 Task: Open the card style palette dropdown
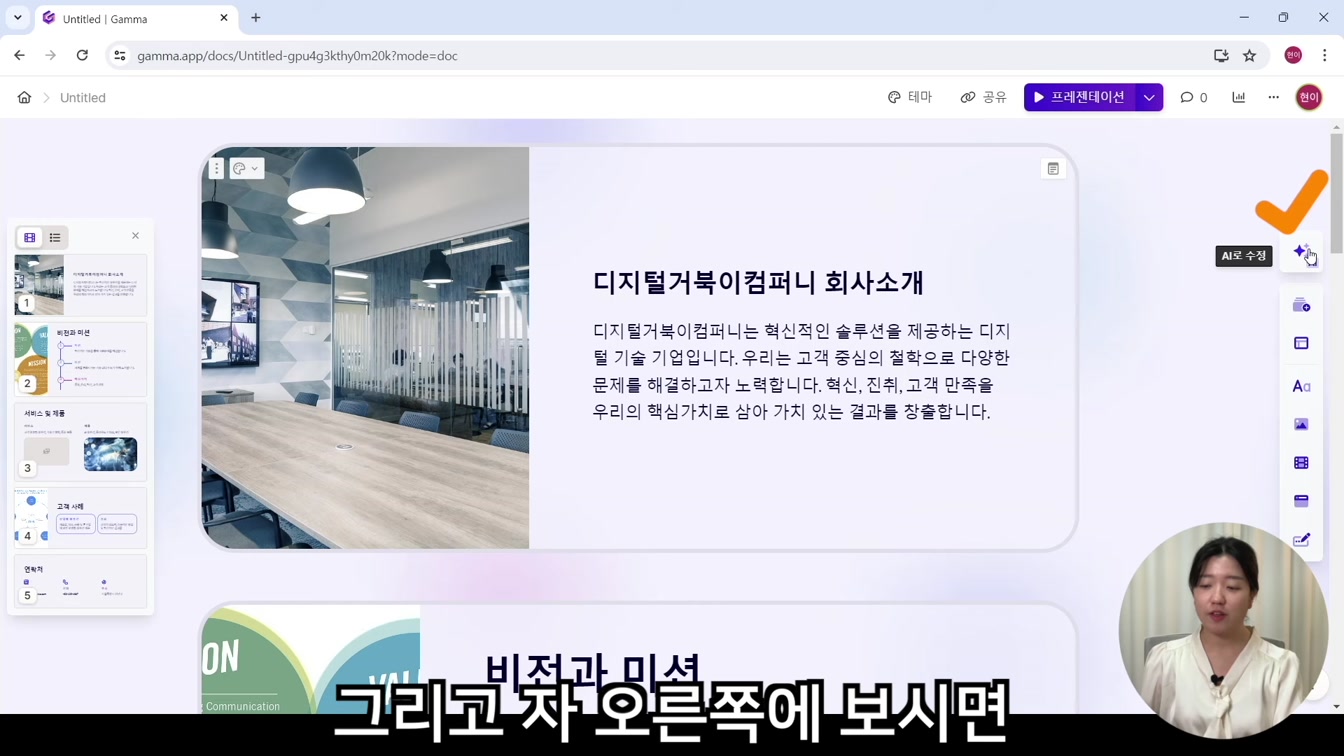click(246, 169)
